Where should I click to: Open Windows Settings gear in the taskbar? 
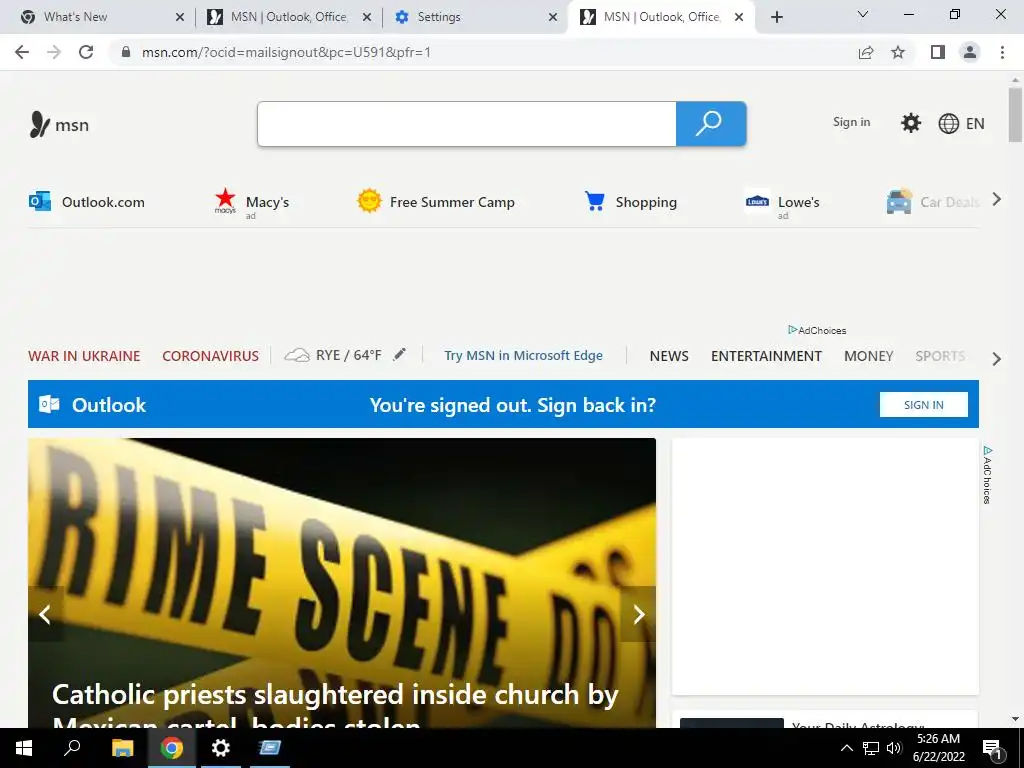220,748
